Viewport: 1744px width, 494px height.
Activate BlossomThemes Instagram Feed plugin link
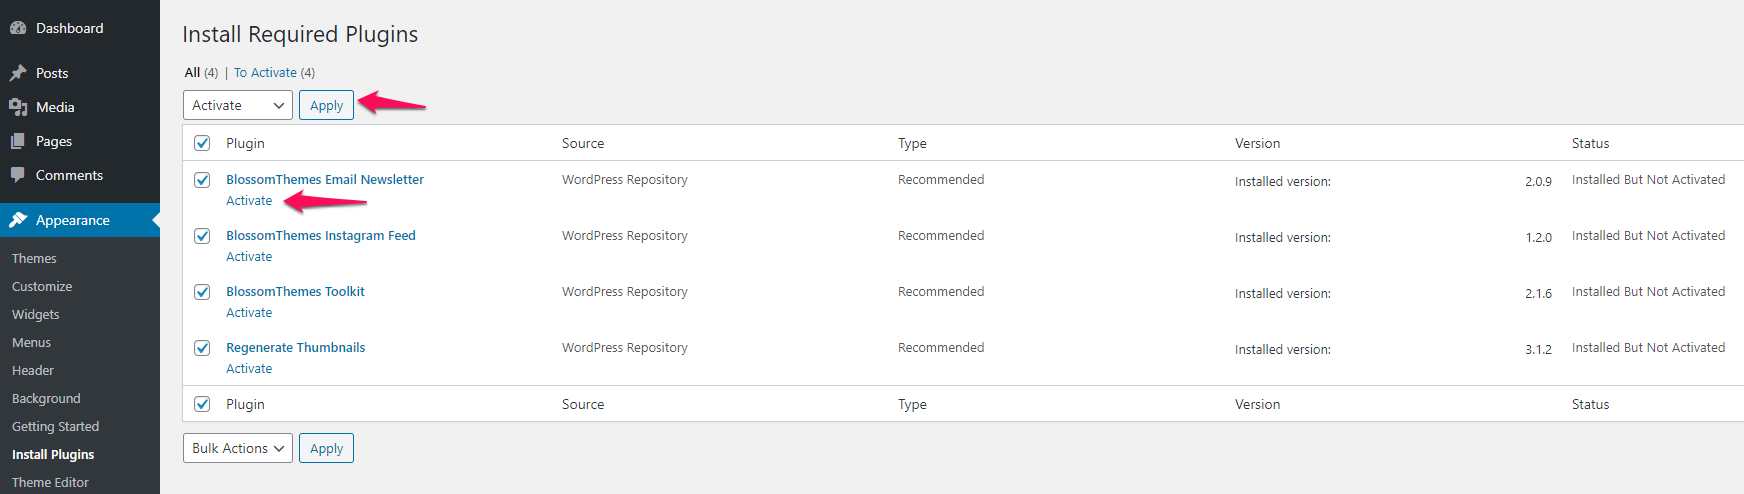pyautogui.click(x=249, y=257)
